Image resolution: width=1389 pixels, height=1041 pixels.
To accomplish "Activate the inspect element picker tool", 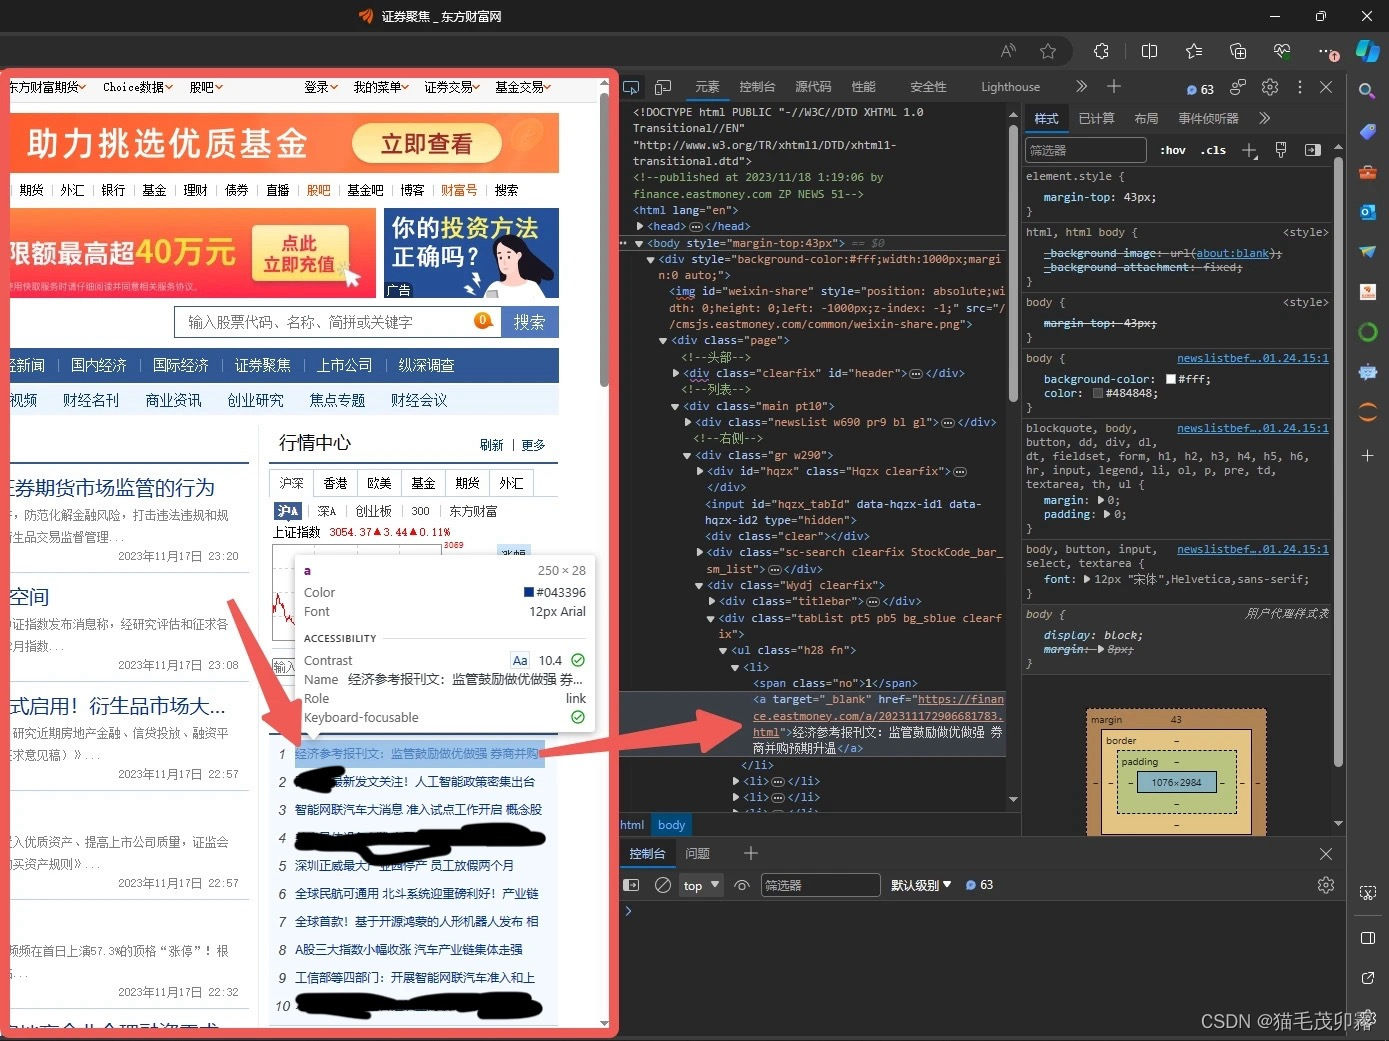I will click(x=631, y=87).
